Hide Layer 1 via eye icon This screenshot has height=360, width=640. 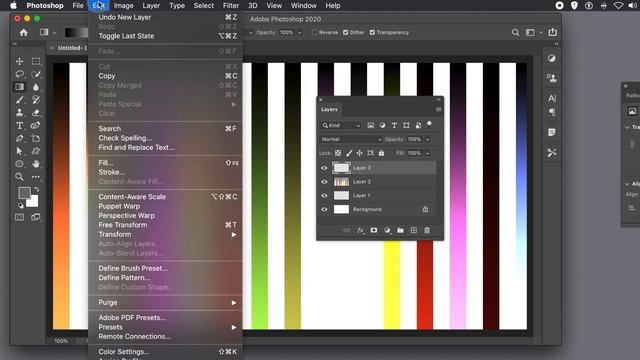[324, 196]
